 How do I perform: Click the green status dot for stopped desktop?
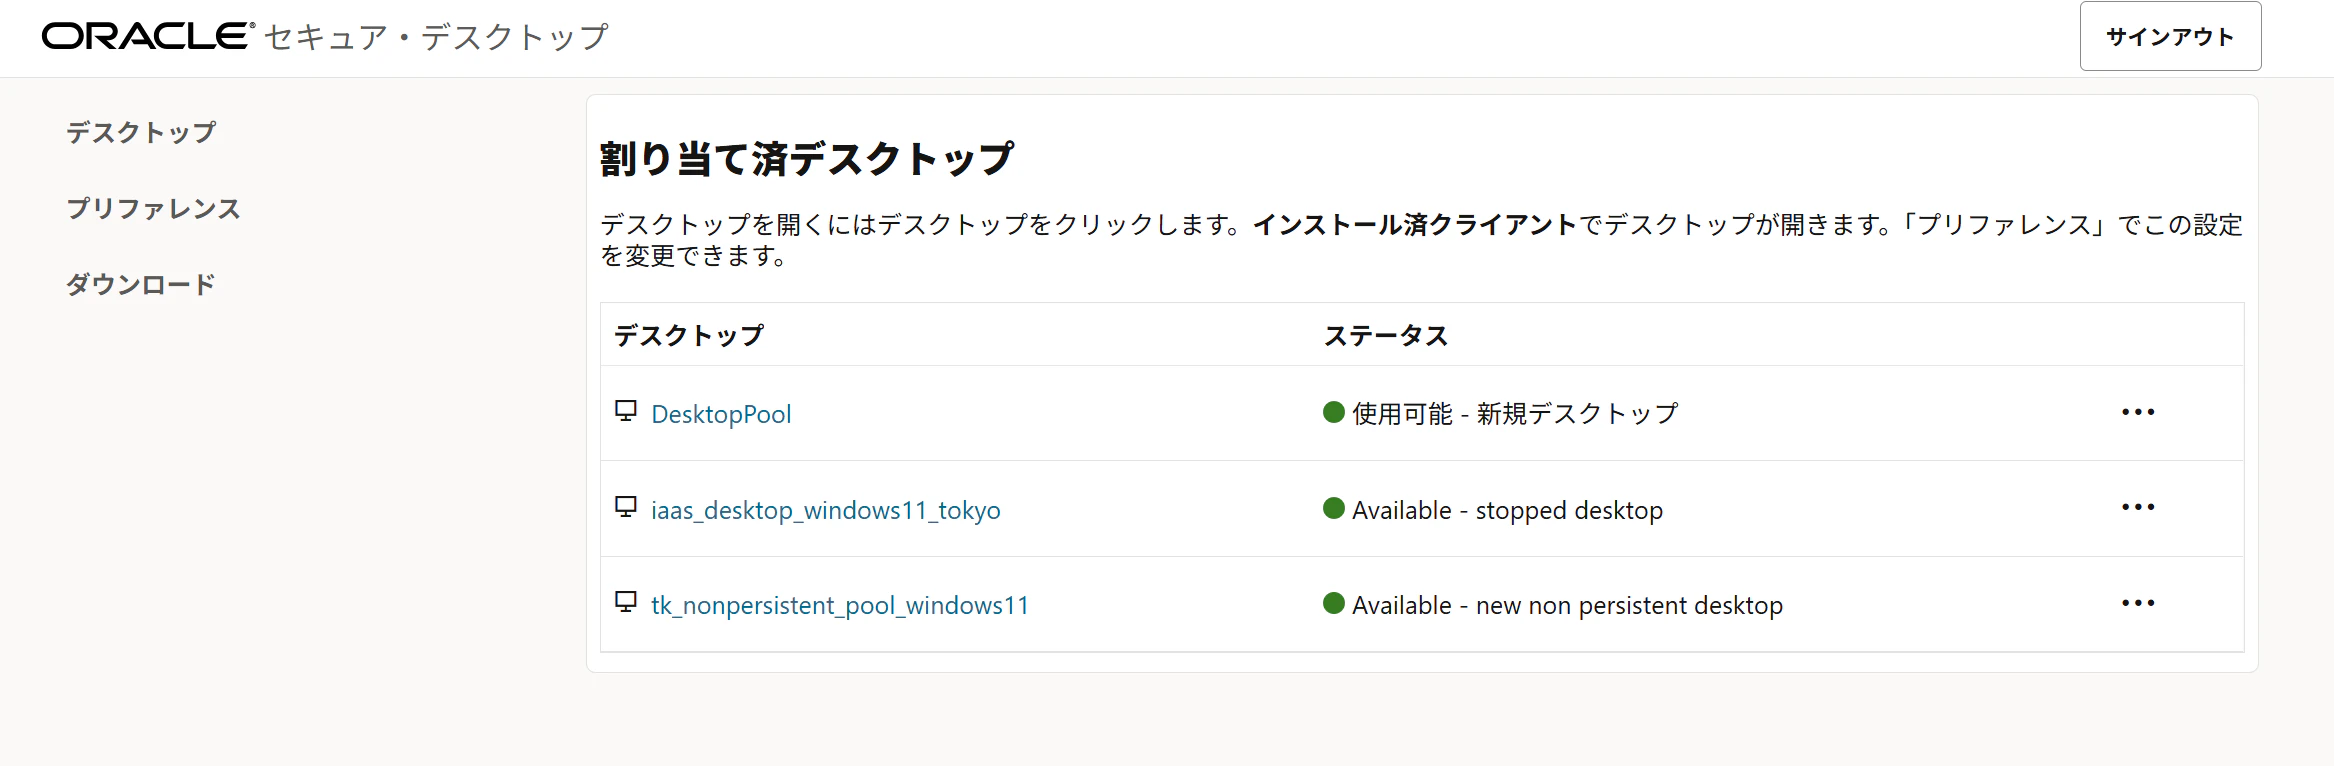1333,508
